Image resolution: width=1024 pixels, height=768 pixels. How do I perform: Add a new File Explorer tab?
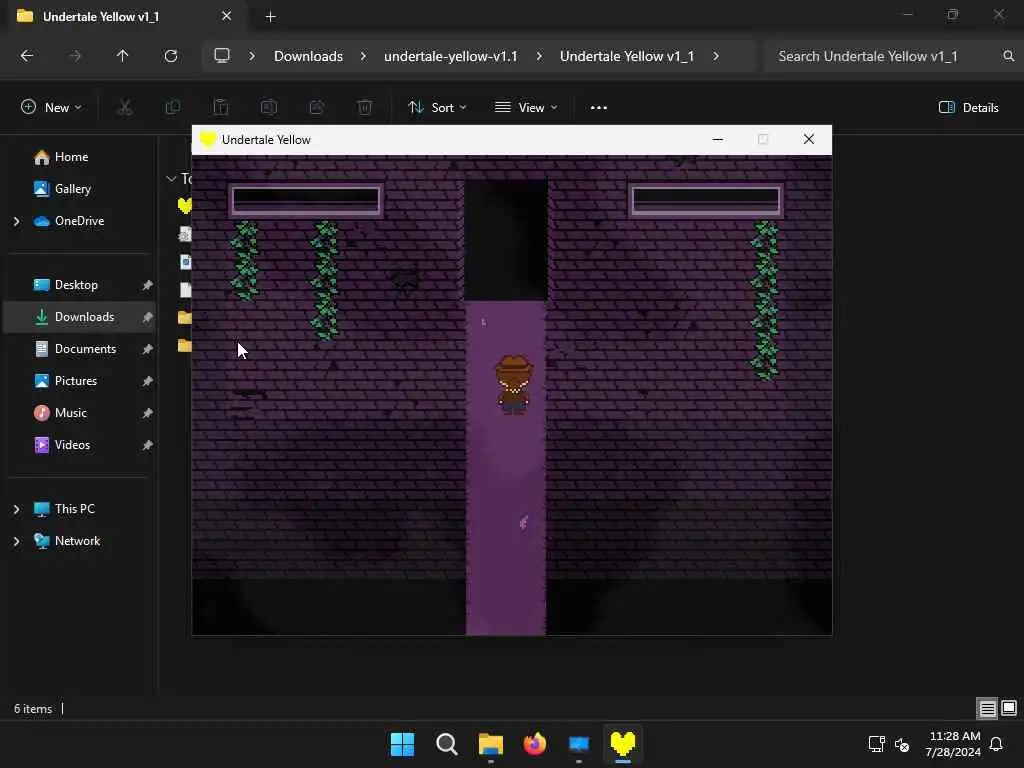(270, 17)
